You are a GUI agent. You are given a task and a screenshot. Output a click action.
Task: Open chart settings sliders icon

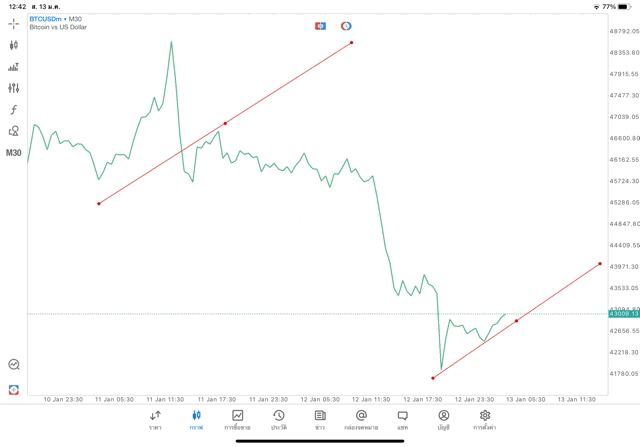coord(14,88)
